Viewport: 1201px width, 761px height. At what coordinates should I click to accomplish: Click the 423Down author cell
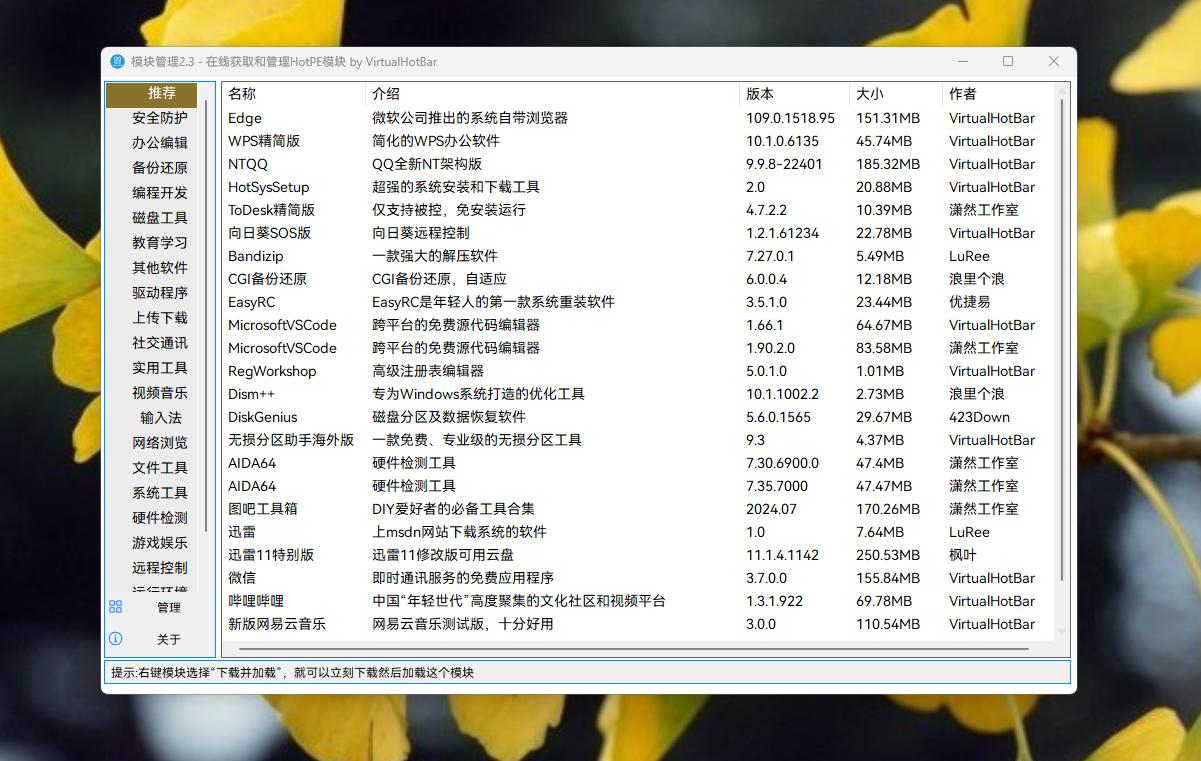click(x=979, y=417)
